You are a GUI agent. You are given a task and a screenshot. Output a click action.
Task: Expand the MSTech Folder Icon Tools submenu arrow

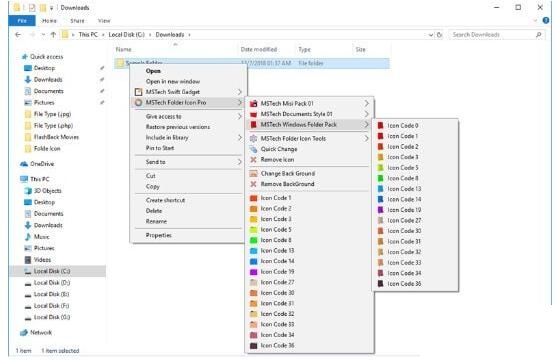[366, 139]
